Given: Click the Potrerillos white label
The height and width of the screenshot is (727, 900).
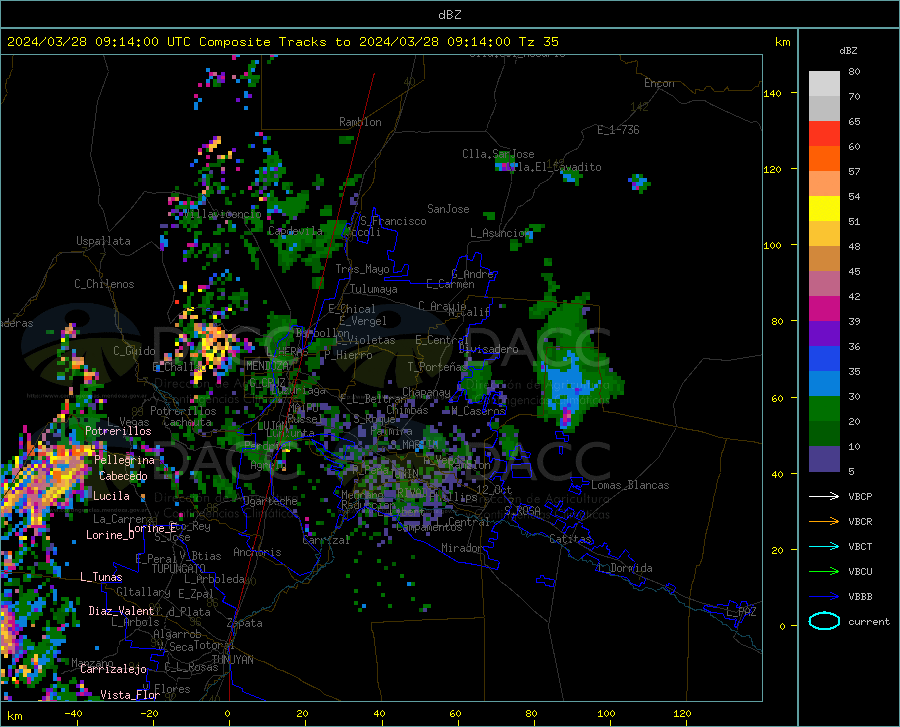Looking at the screenshot, I should pyautogui.click(x=118, y=431).
